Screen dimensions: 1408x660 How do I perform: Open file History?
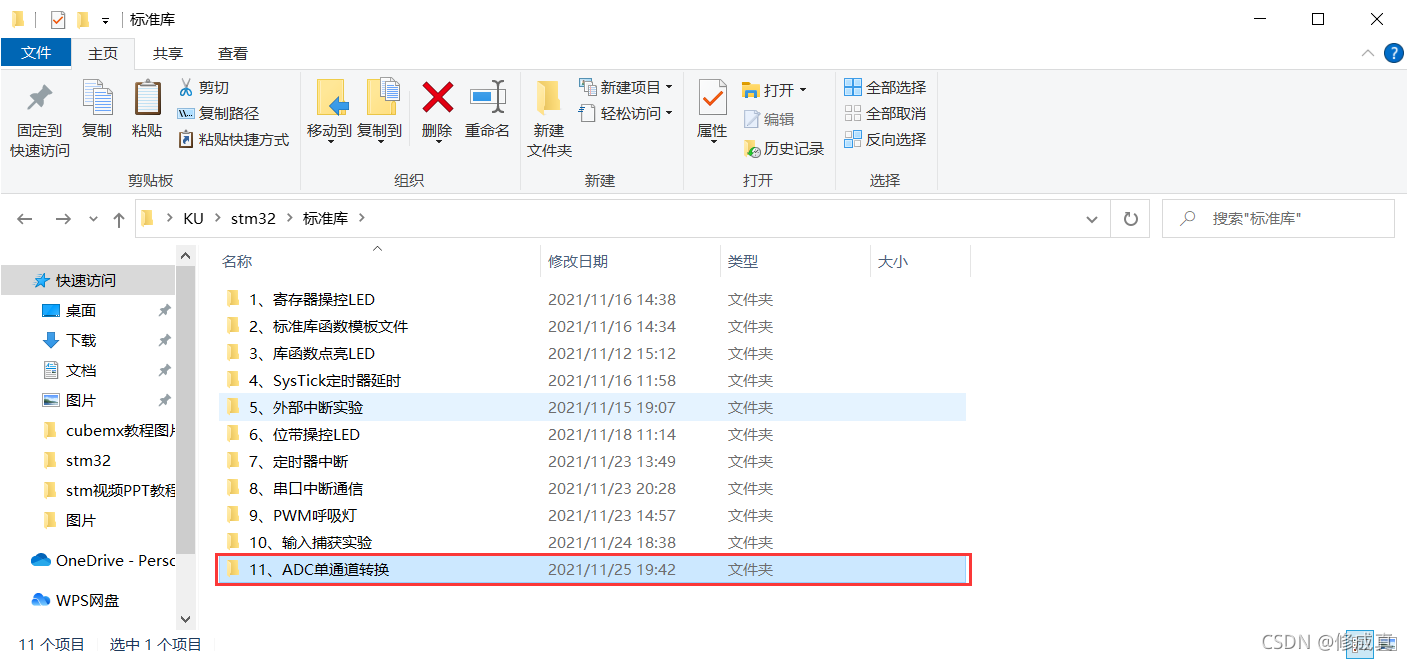click(x=783, y=149)
